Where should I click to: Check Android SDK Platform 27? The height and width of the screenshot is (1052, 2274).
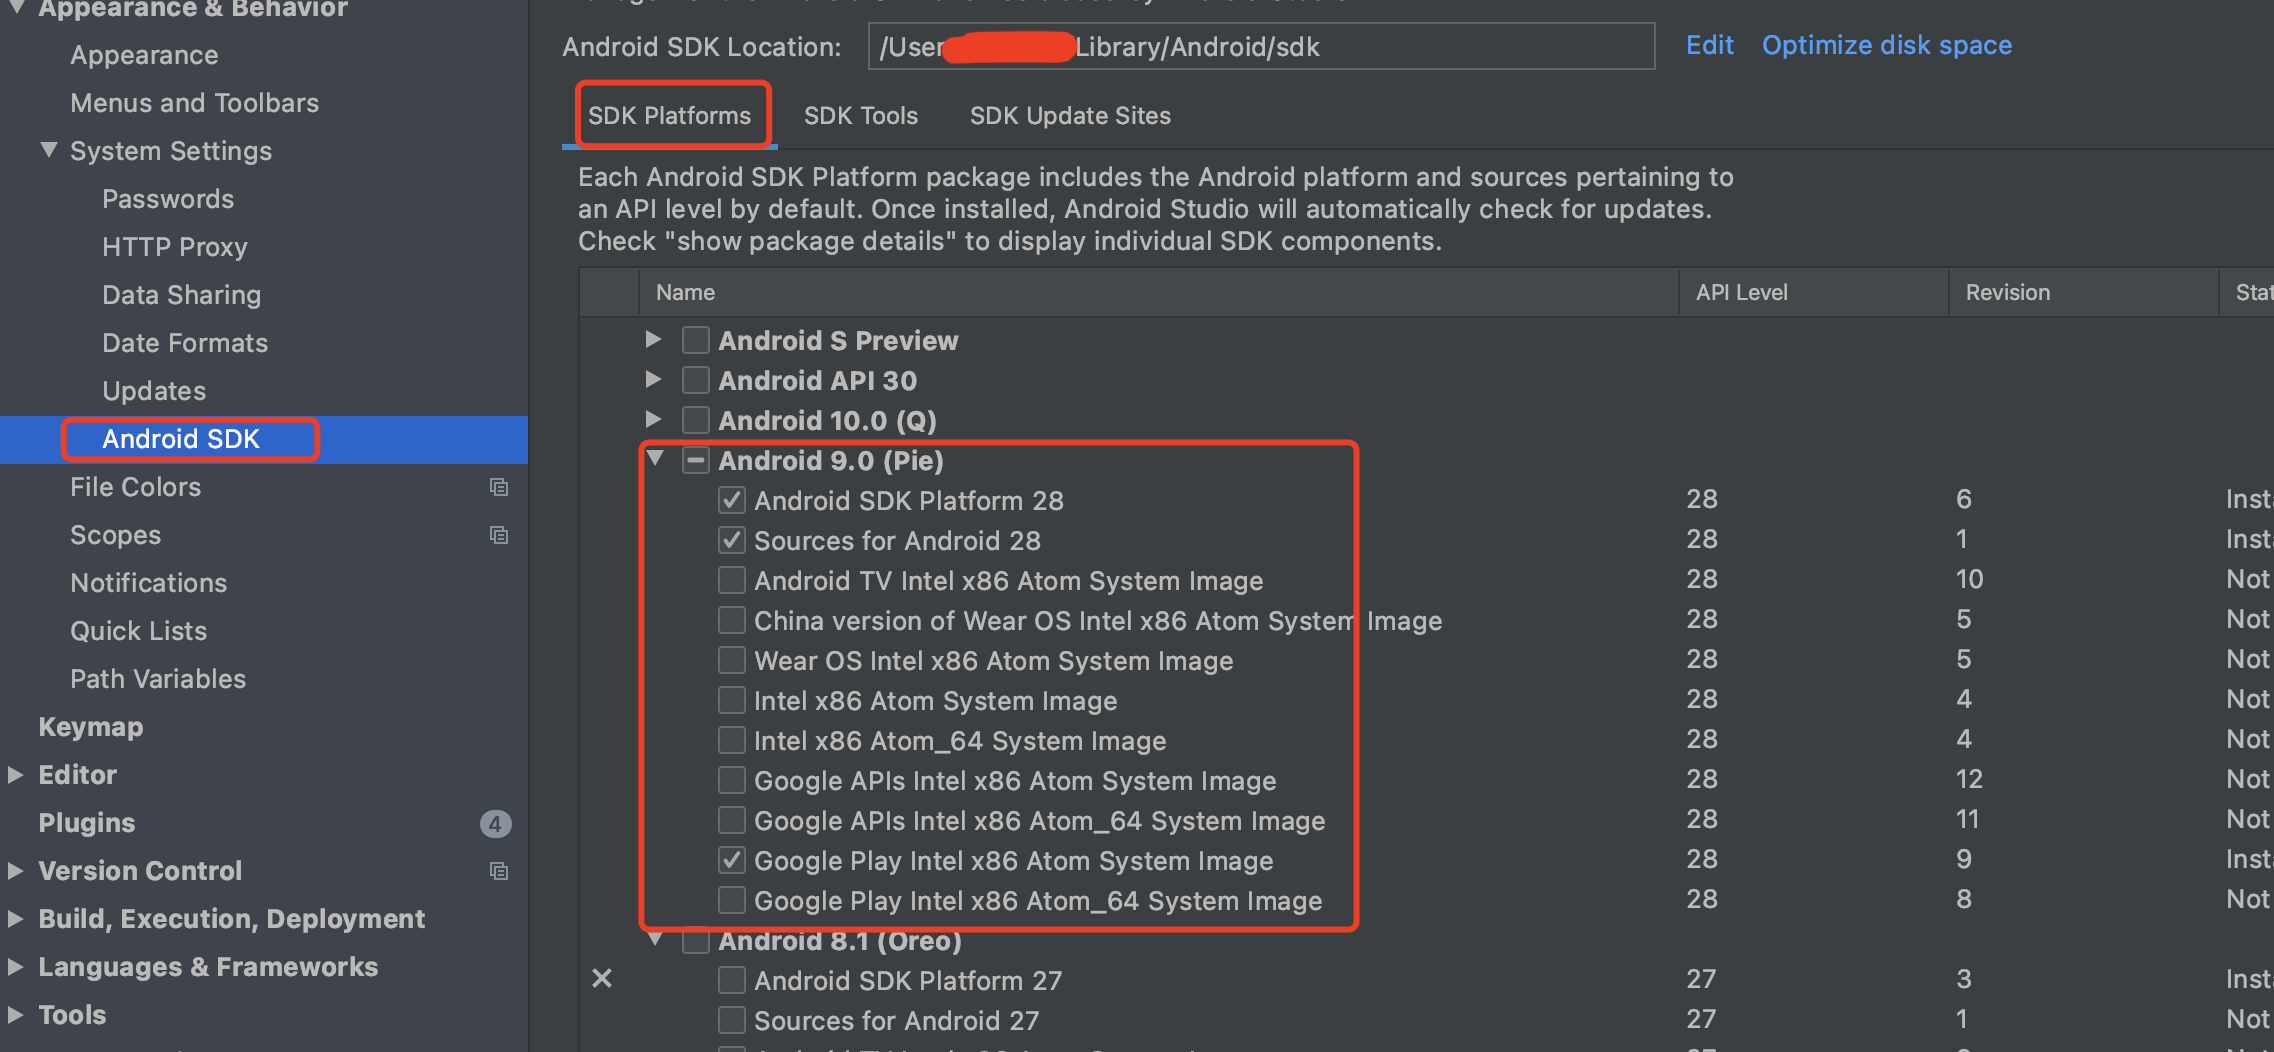point(732,980)
